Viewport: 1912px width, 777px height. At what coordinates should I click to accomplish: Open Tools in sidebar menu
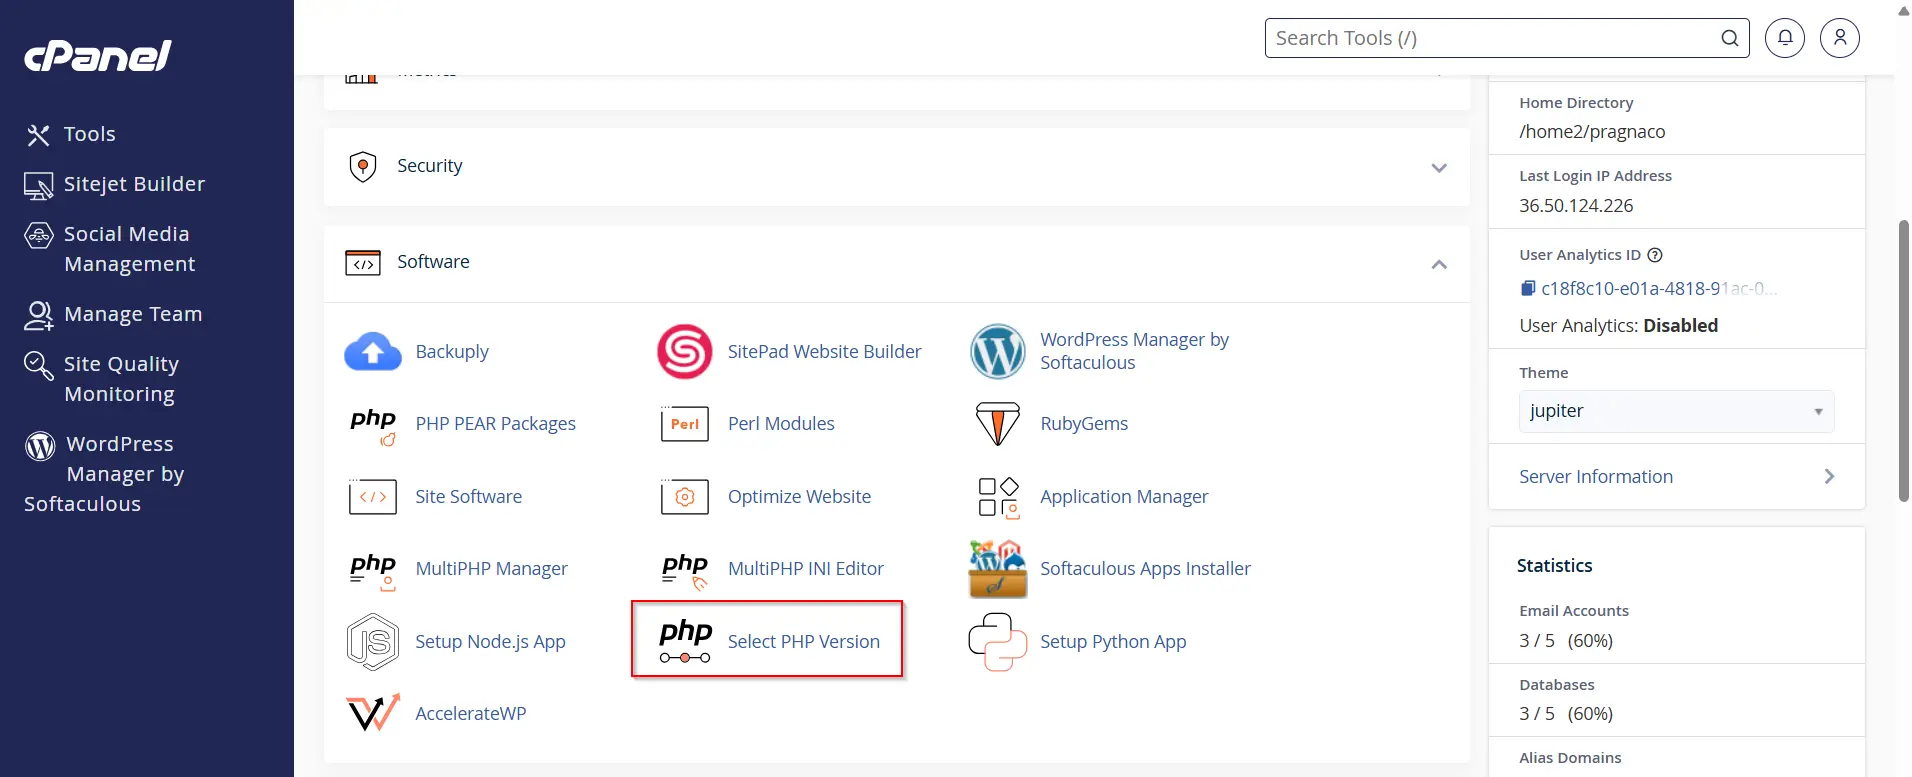pos(90,134)
